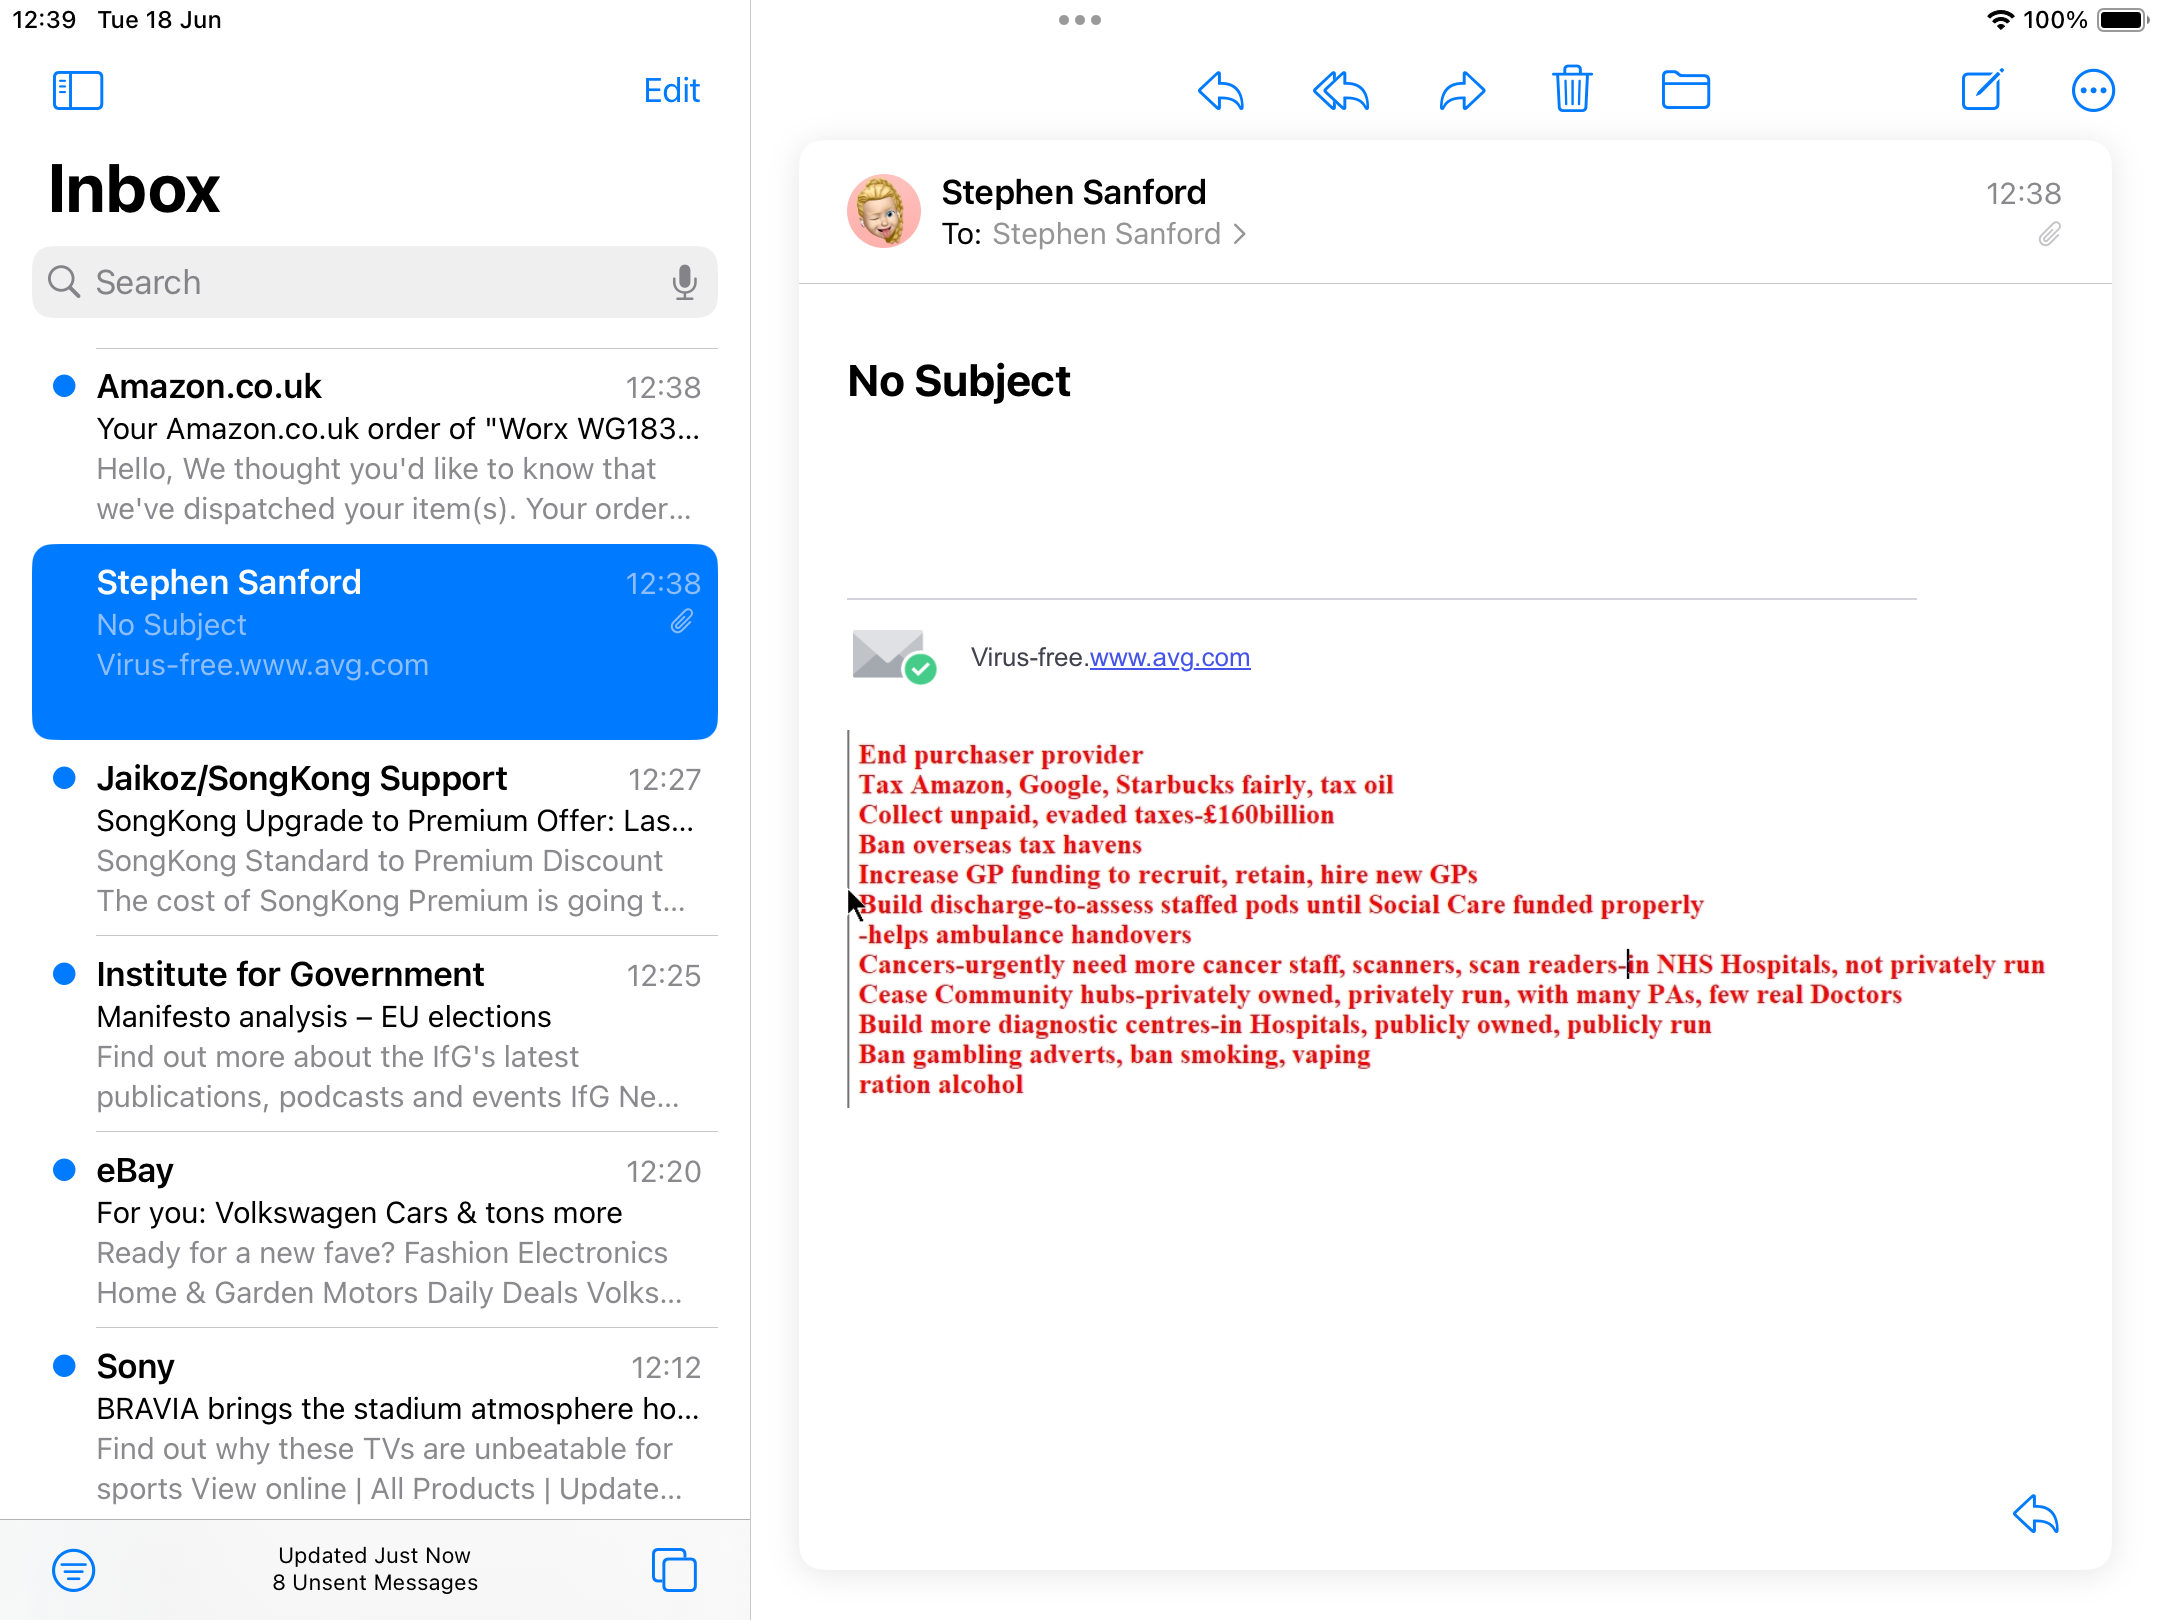Click the 'ration alcohol' line in the email
The height and width of the screenshot is (1620, 2160).
pyautogui.click(x=941, y=1085)
